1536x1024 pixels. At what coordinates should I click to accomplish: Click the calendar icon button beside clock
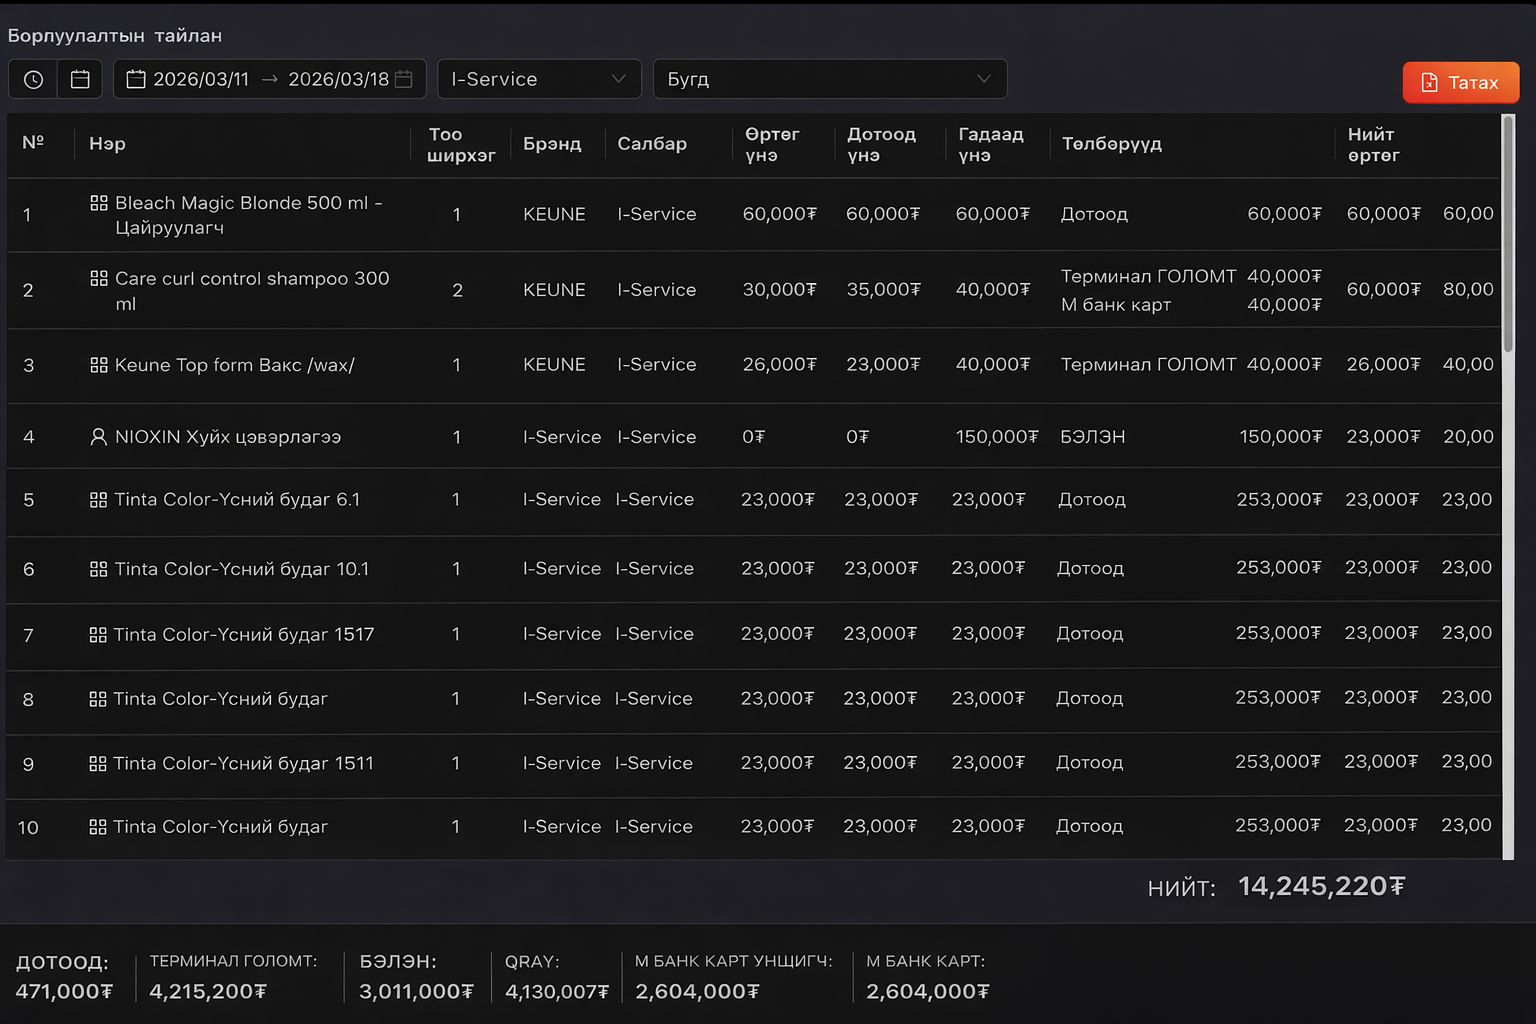[80, 80]
